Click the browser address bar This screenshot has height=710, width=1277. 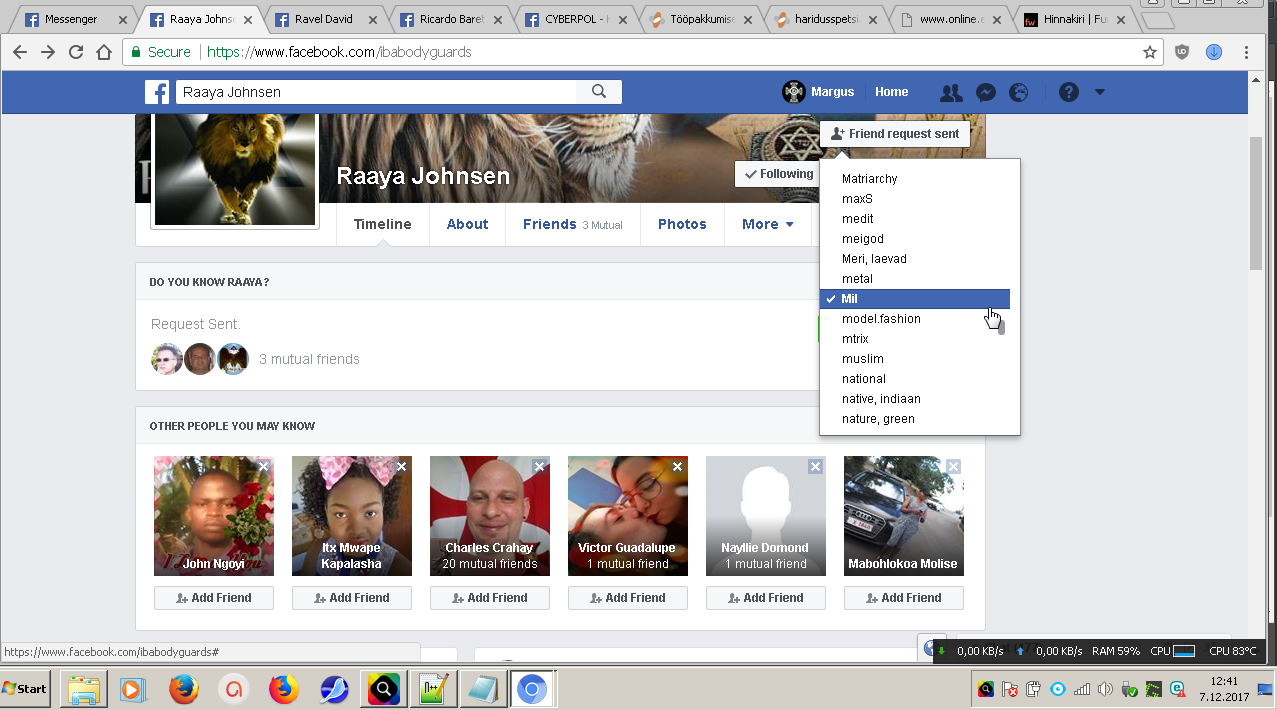click(x=640, y=52)
